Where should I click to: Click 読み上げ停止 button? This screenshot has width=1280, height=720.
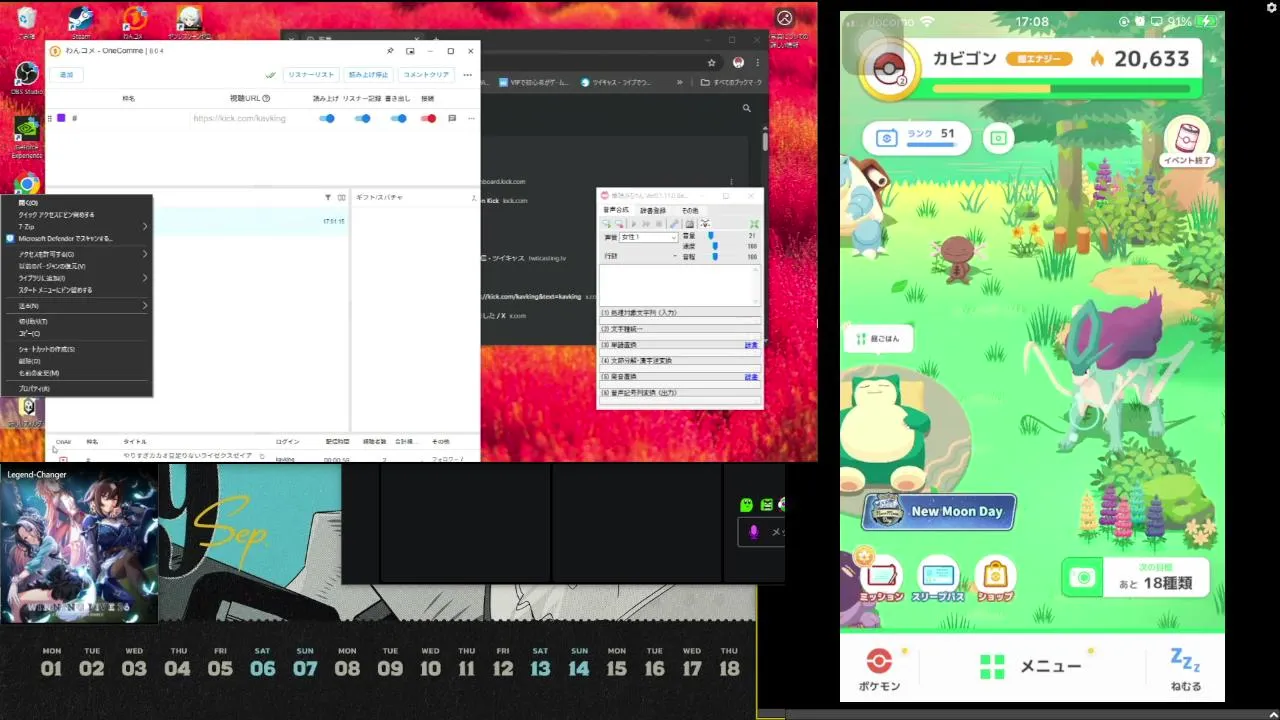pyautogui.click(x=369, y=75)
